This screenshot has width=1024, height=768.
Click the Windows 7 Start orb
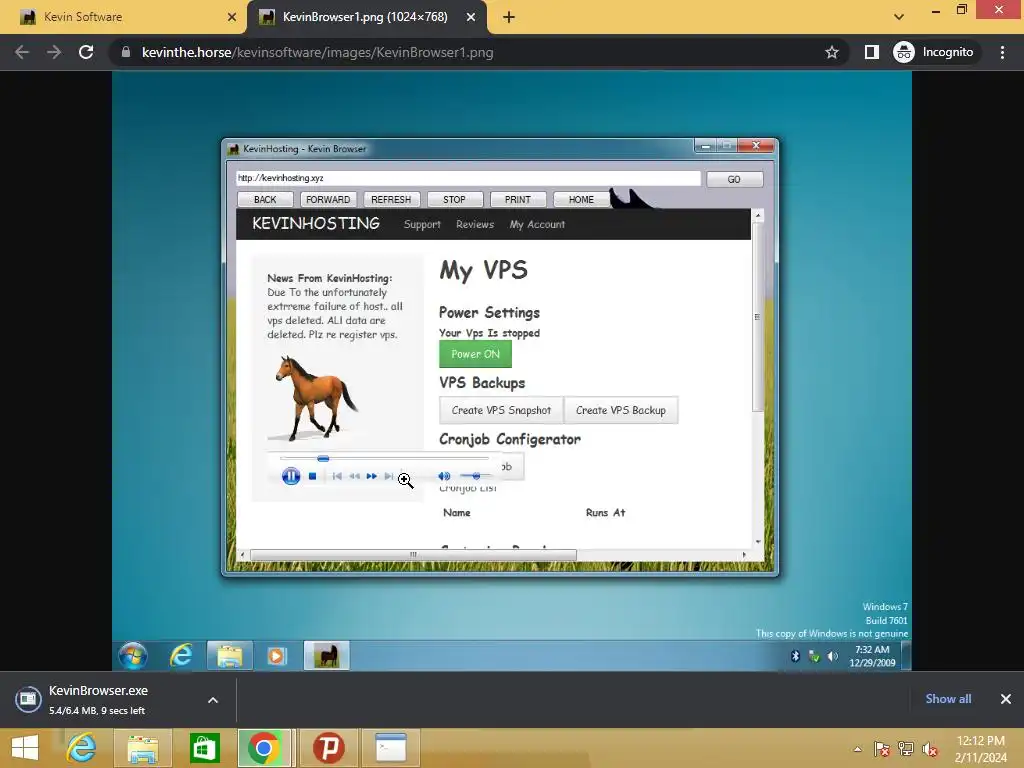pos(133,656)
